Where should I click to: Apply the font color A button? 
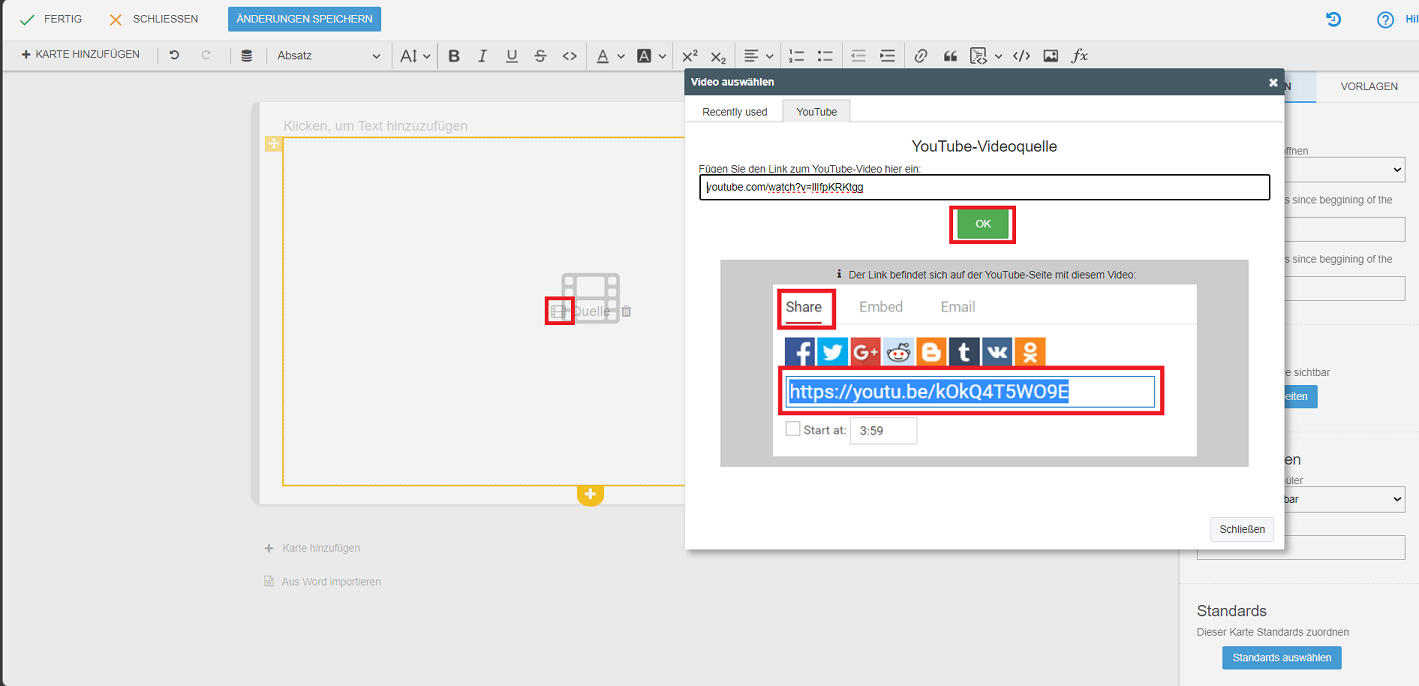(x=602, y=56)
